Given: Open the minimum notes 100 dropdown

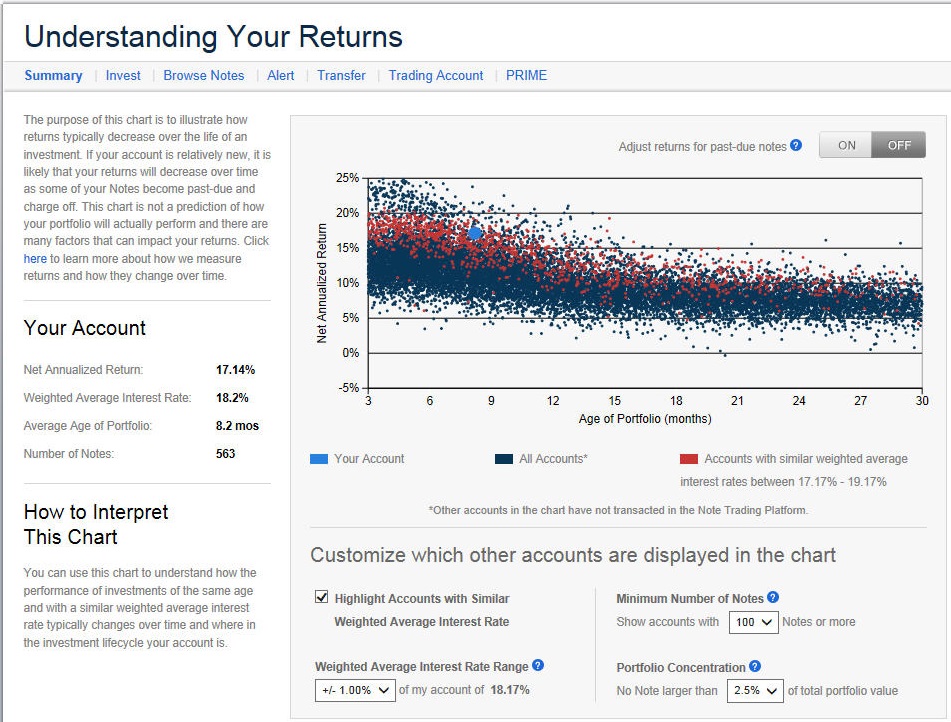Looking at the screenshot, I should coord(752,622).
